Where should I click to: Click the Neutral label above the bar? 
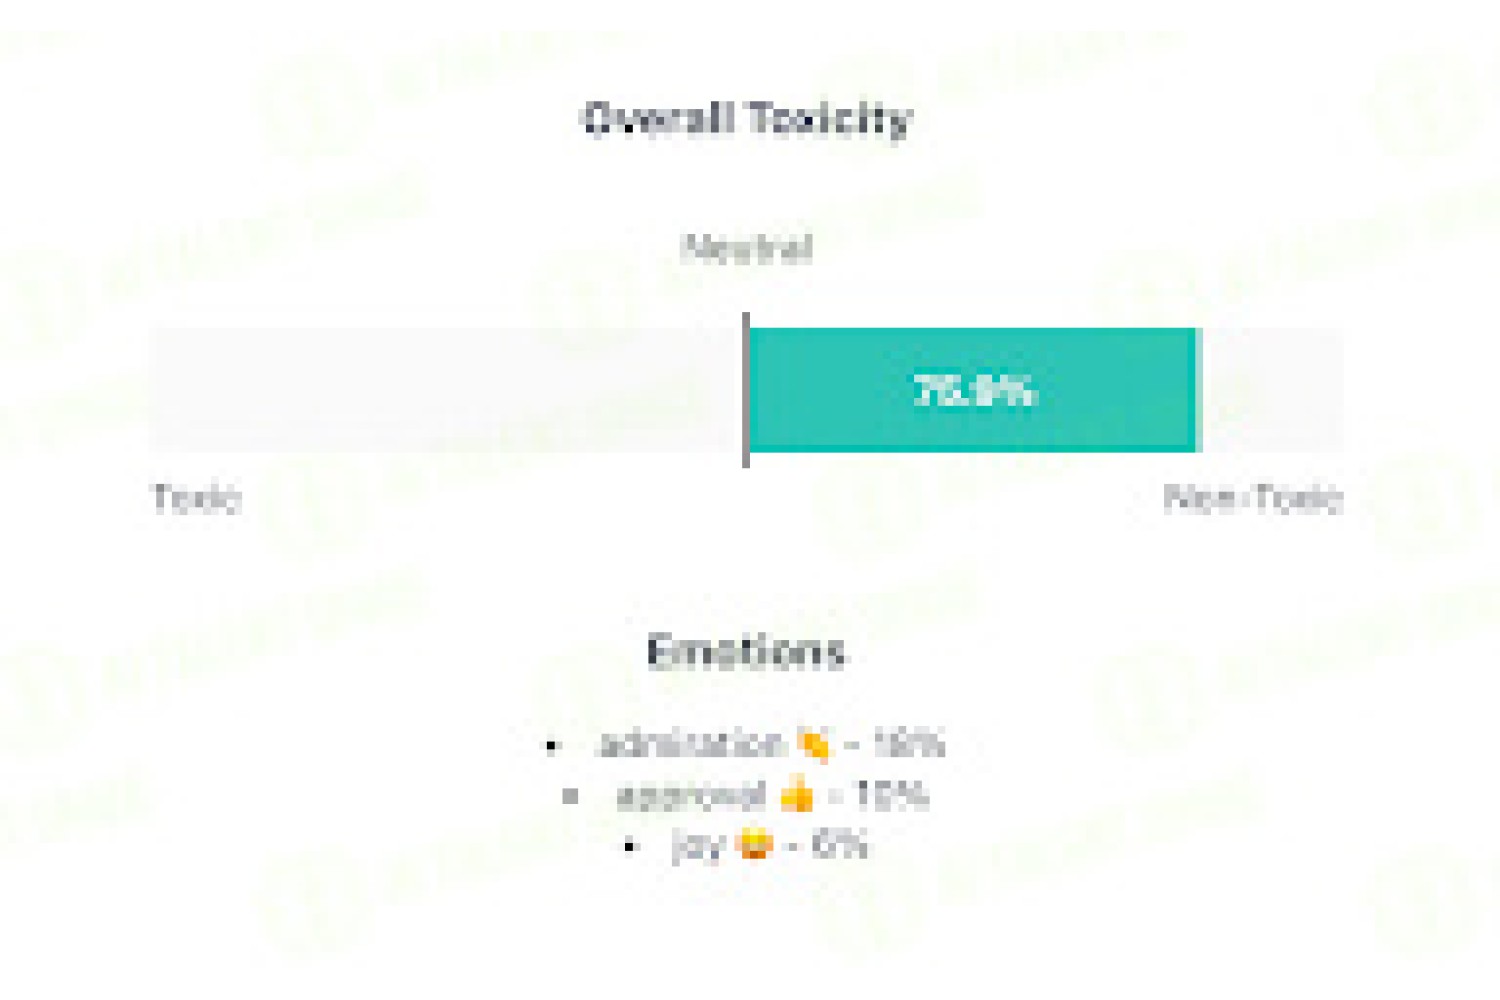[x=747, y=248]
